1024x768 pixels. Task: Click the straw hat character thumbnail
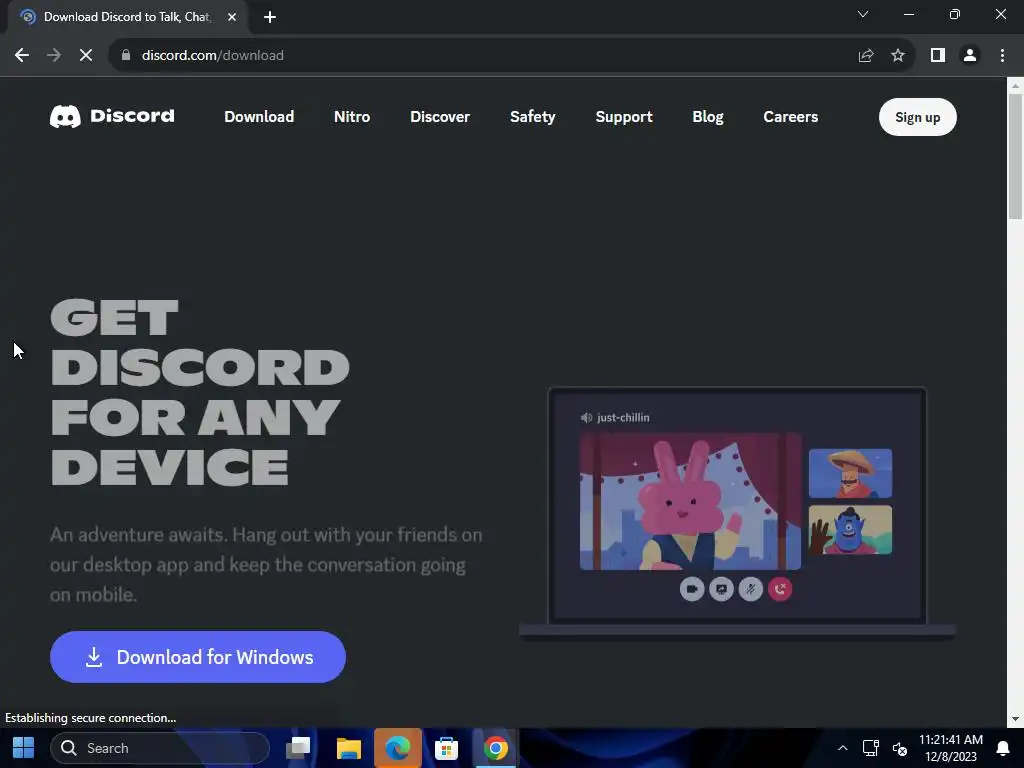point(850,473)
